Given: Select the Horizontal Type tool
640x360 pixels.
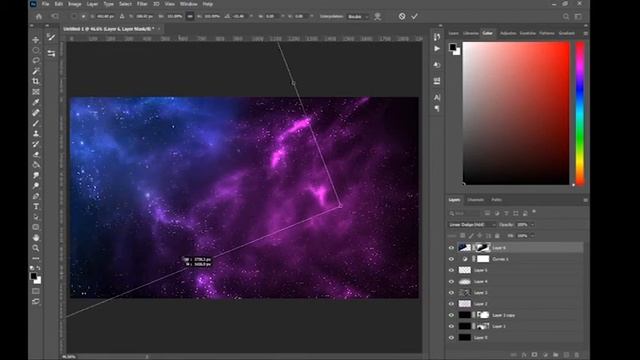Looking at the screenshot, I should pos(36,207).
